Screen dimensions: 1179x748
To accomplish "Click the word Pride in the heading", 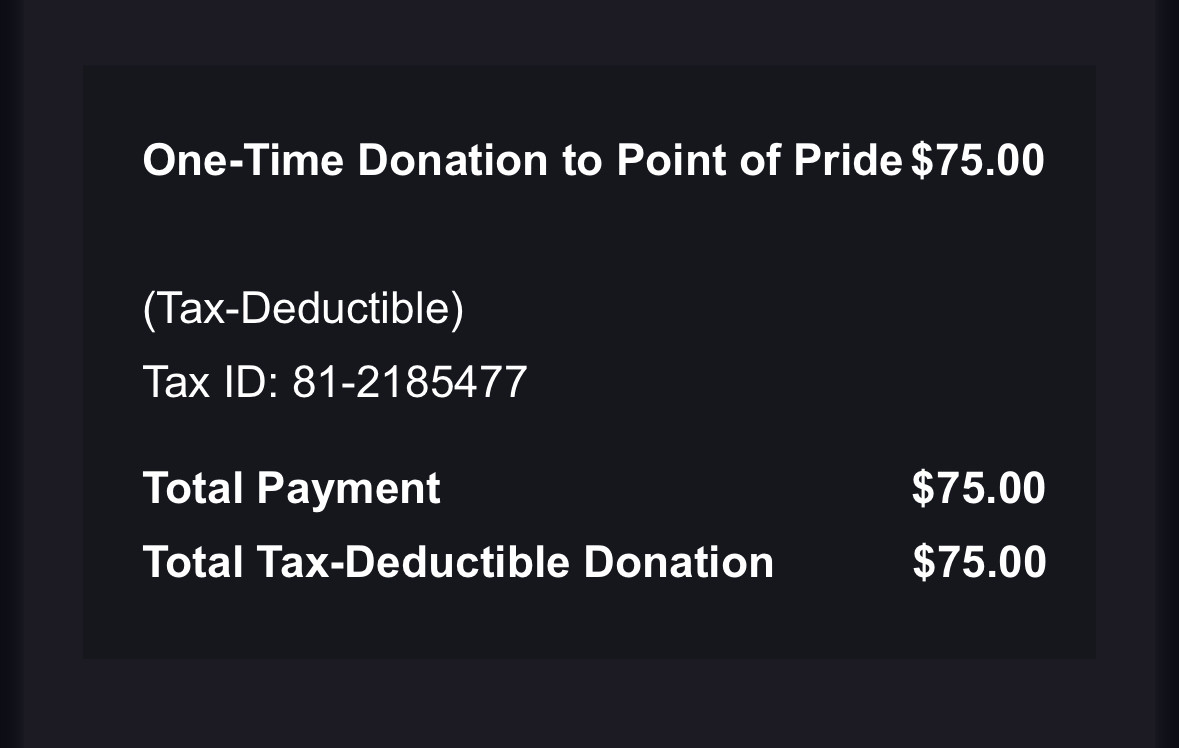I will point(848,161).
